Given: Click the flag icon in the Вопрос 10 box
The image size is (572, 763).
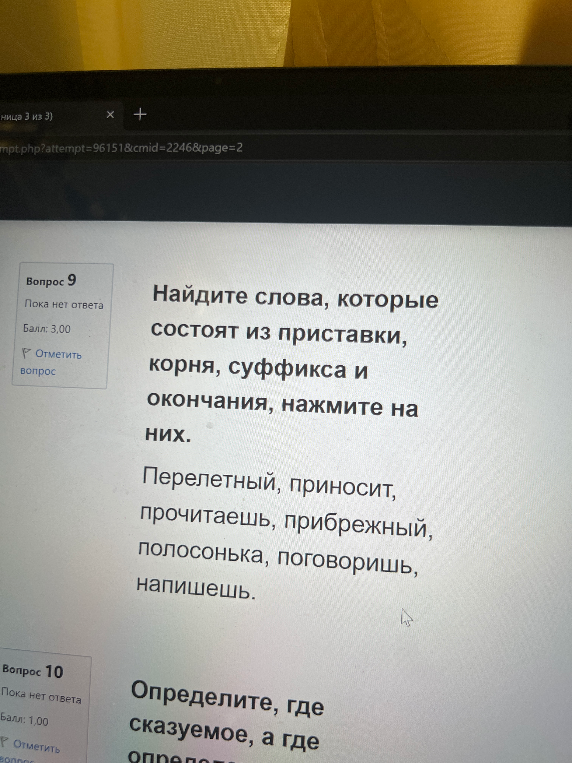Looking at the screenshot, I should click(x=5, y=742).
